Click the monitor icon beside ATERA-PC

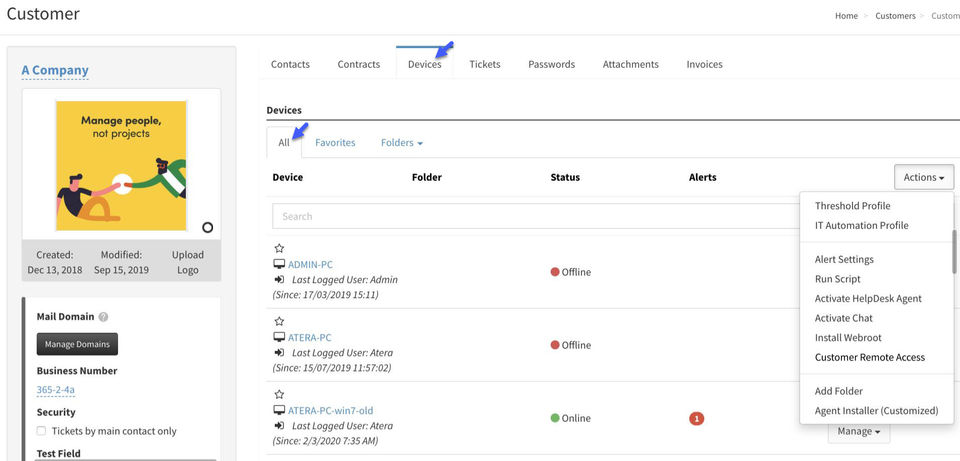(279, 337)
